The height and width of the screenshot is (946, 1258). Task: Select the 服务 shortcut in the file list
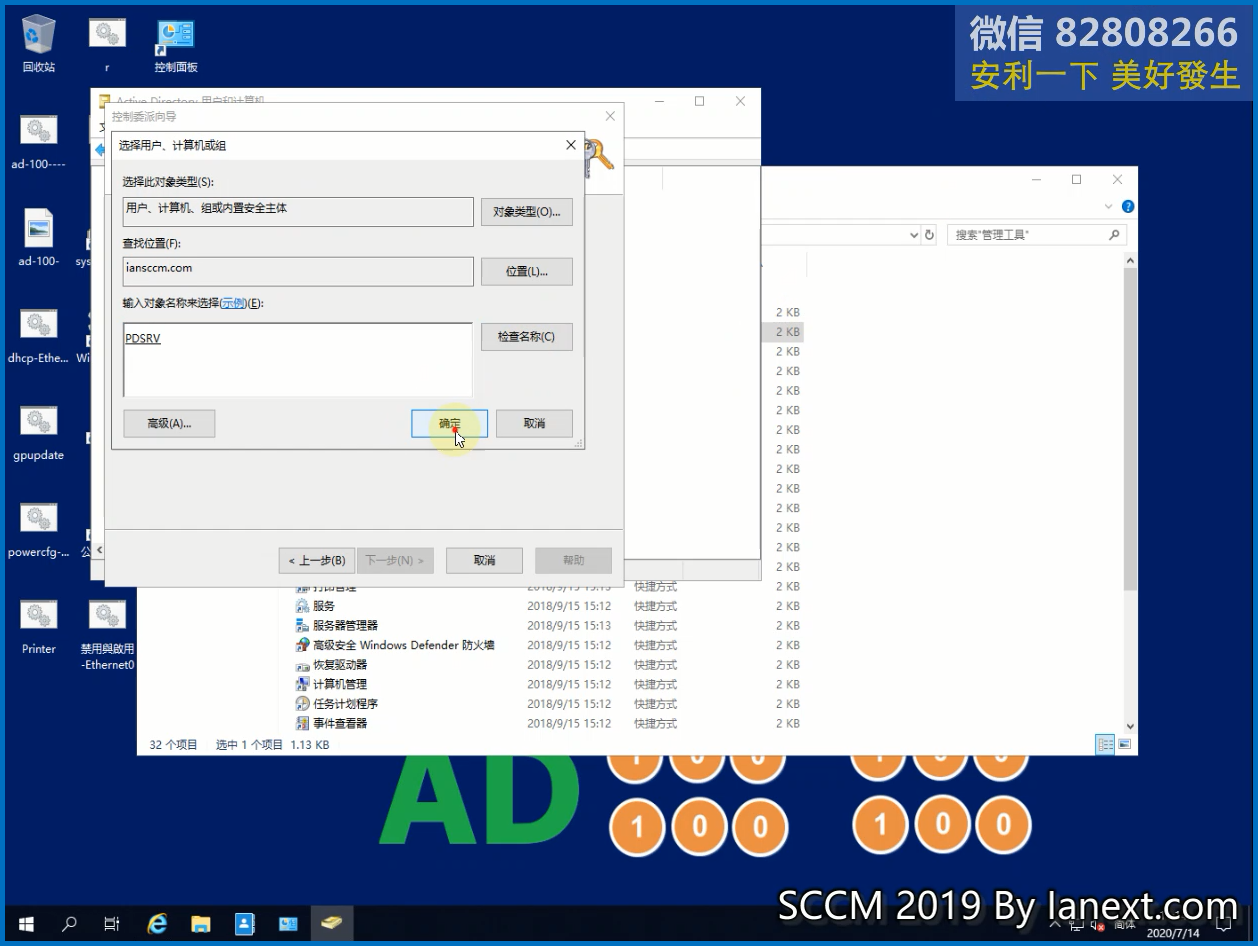point(324,606)
